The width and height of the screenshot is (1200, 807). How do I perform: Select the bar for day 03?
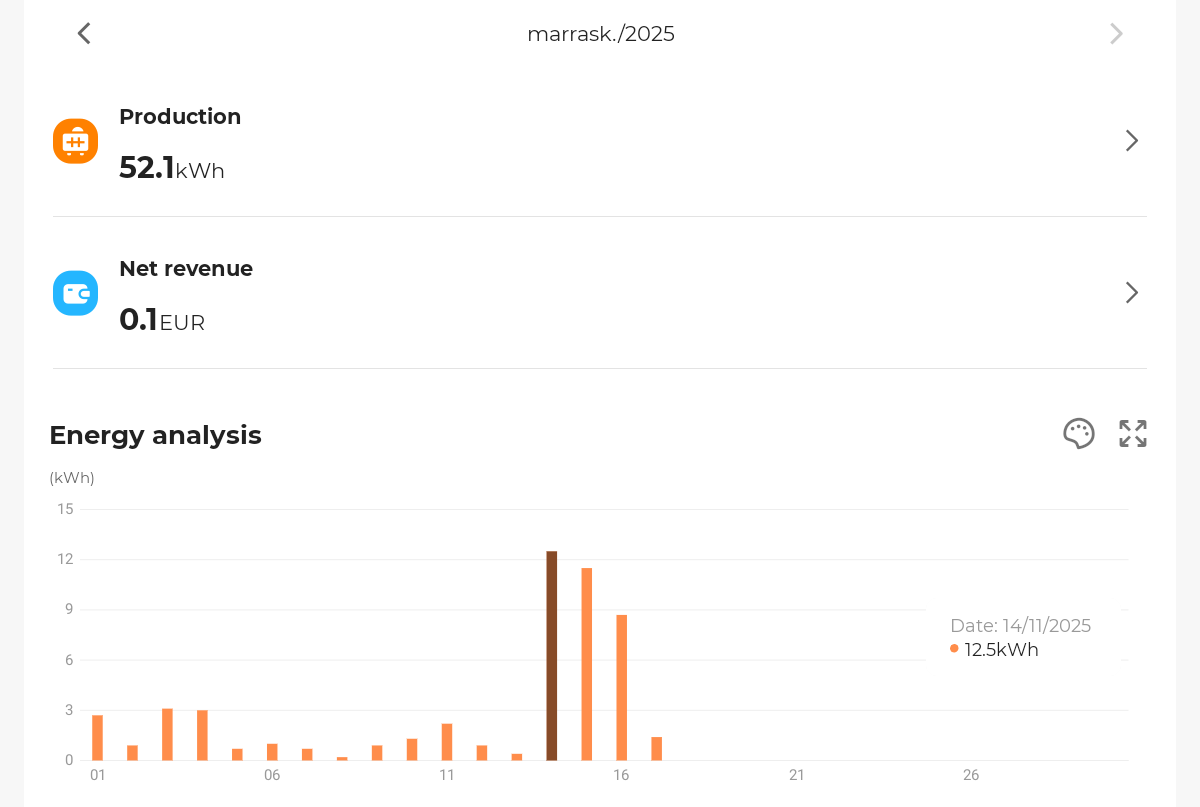[167, 734]
